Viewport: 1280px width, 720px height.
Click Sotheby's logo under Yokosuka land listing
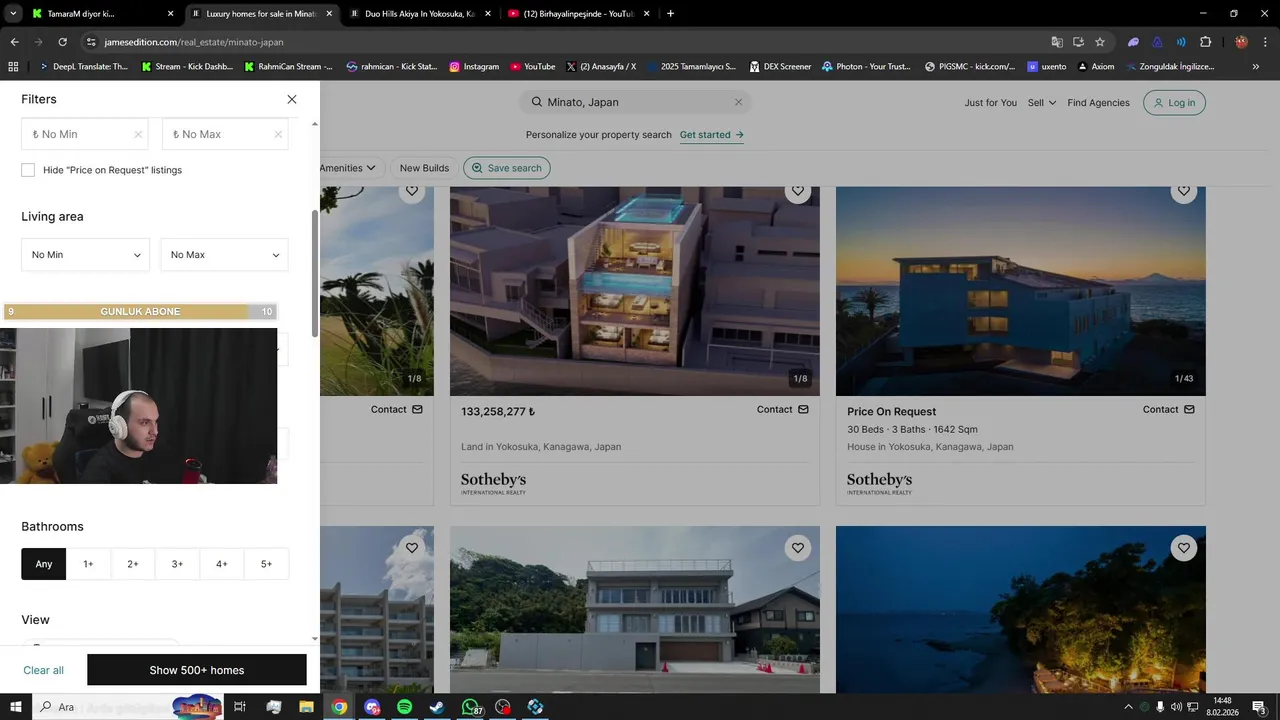[x=493, y=484]
